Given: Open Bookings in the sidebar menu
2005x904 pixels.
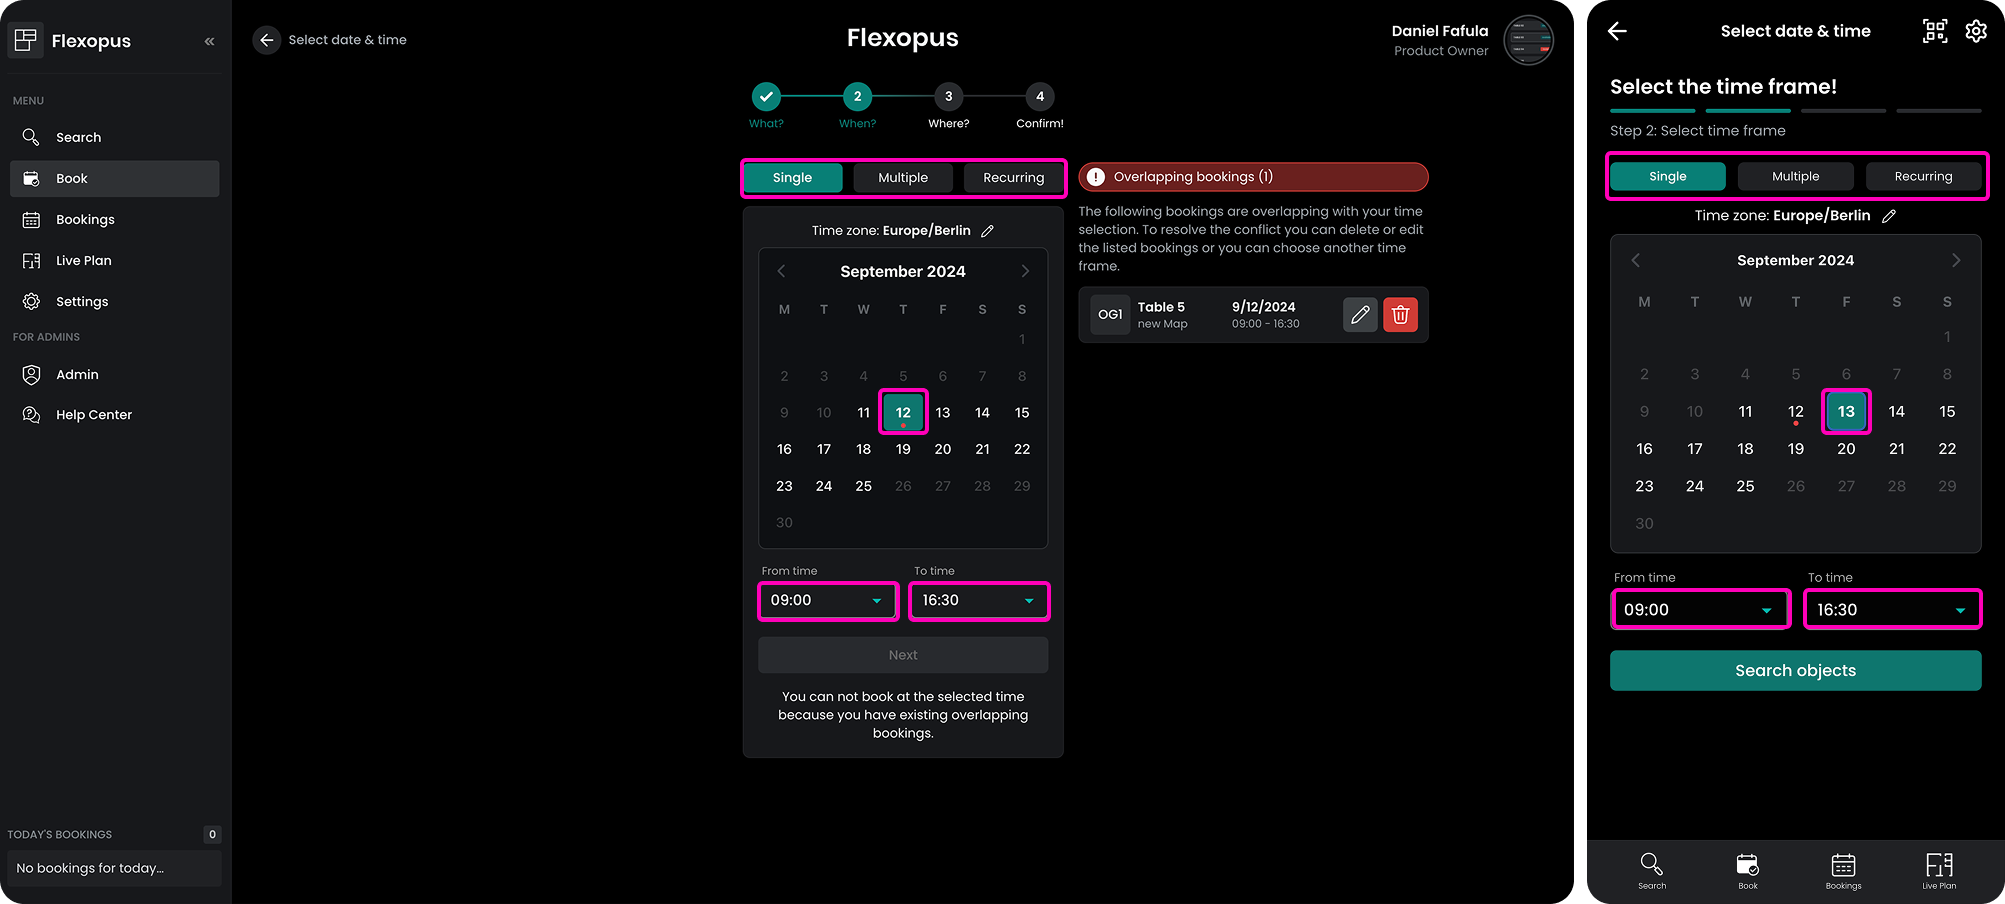Looking at the screenshot, I should click(85, 220).
